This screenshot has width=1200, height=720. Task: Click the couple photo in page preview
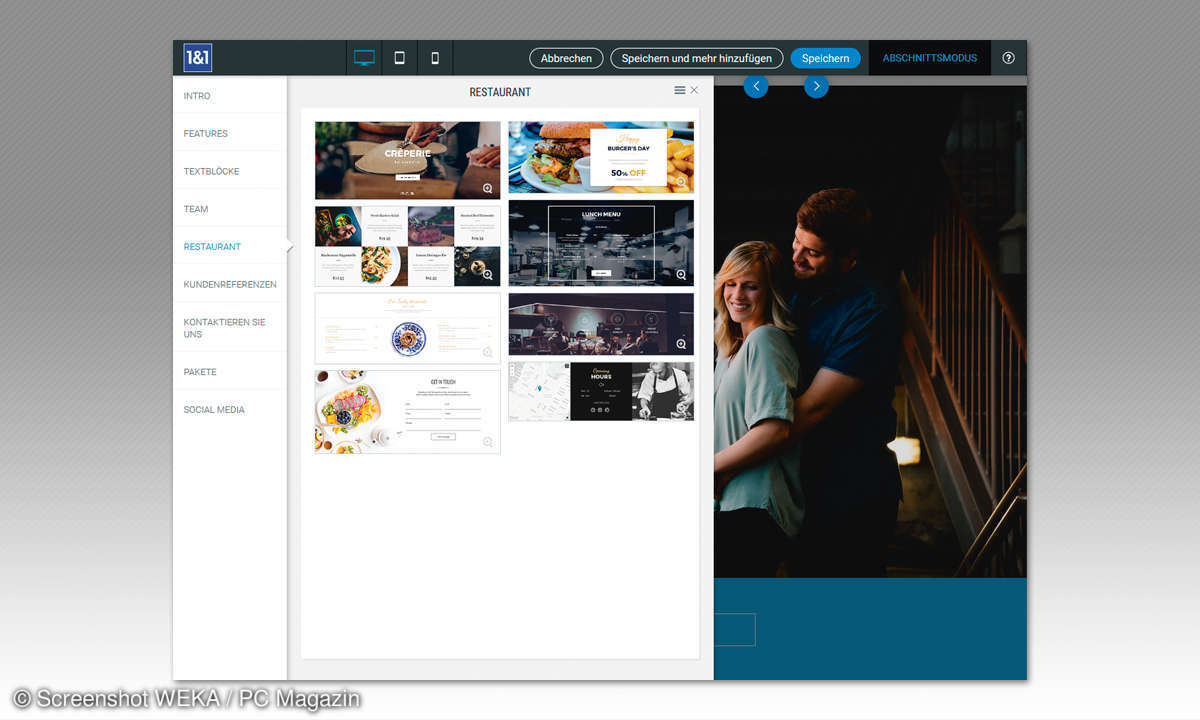point(870,332)
